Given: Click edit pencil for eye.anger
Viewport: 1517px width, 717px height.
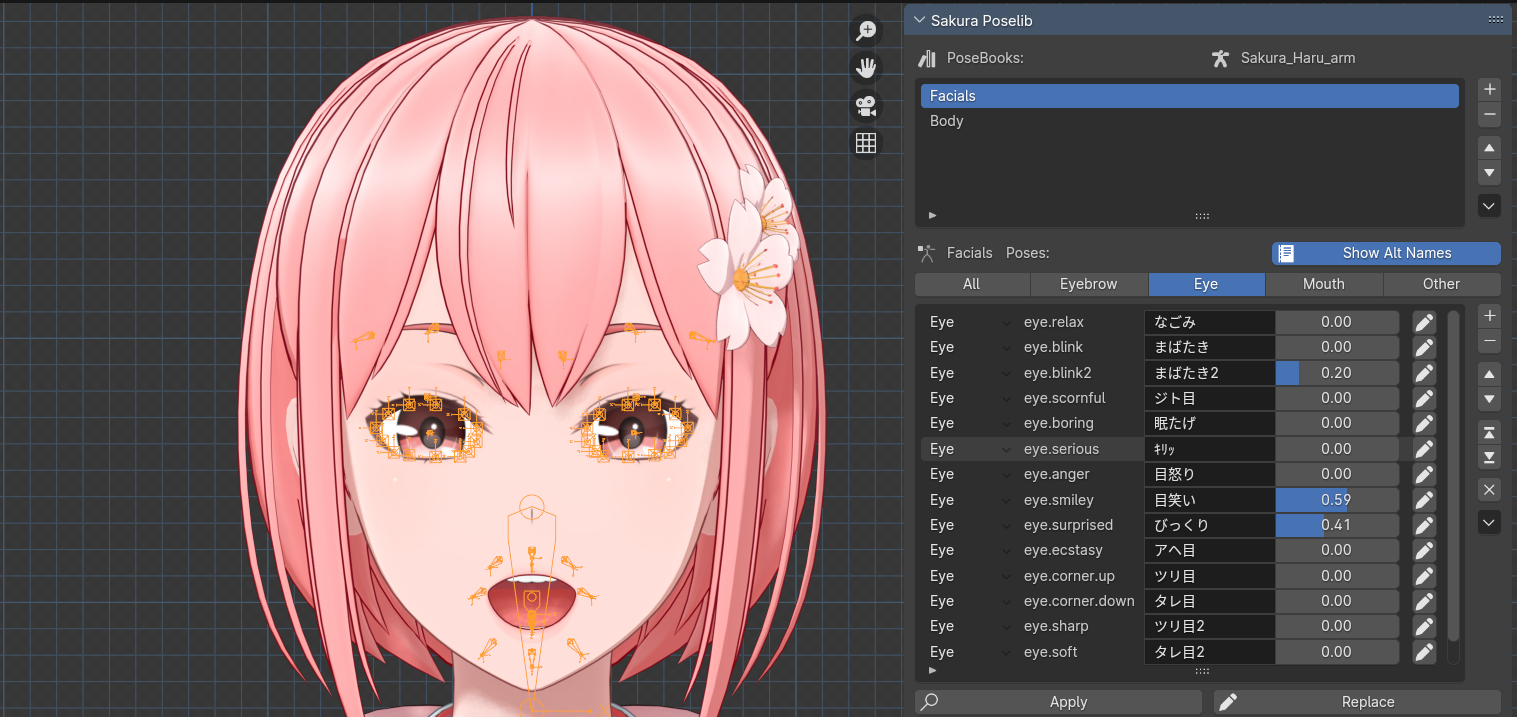Looking at the screenshot, I should pyautogui.click(x=1424, y=474).
